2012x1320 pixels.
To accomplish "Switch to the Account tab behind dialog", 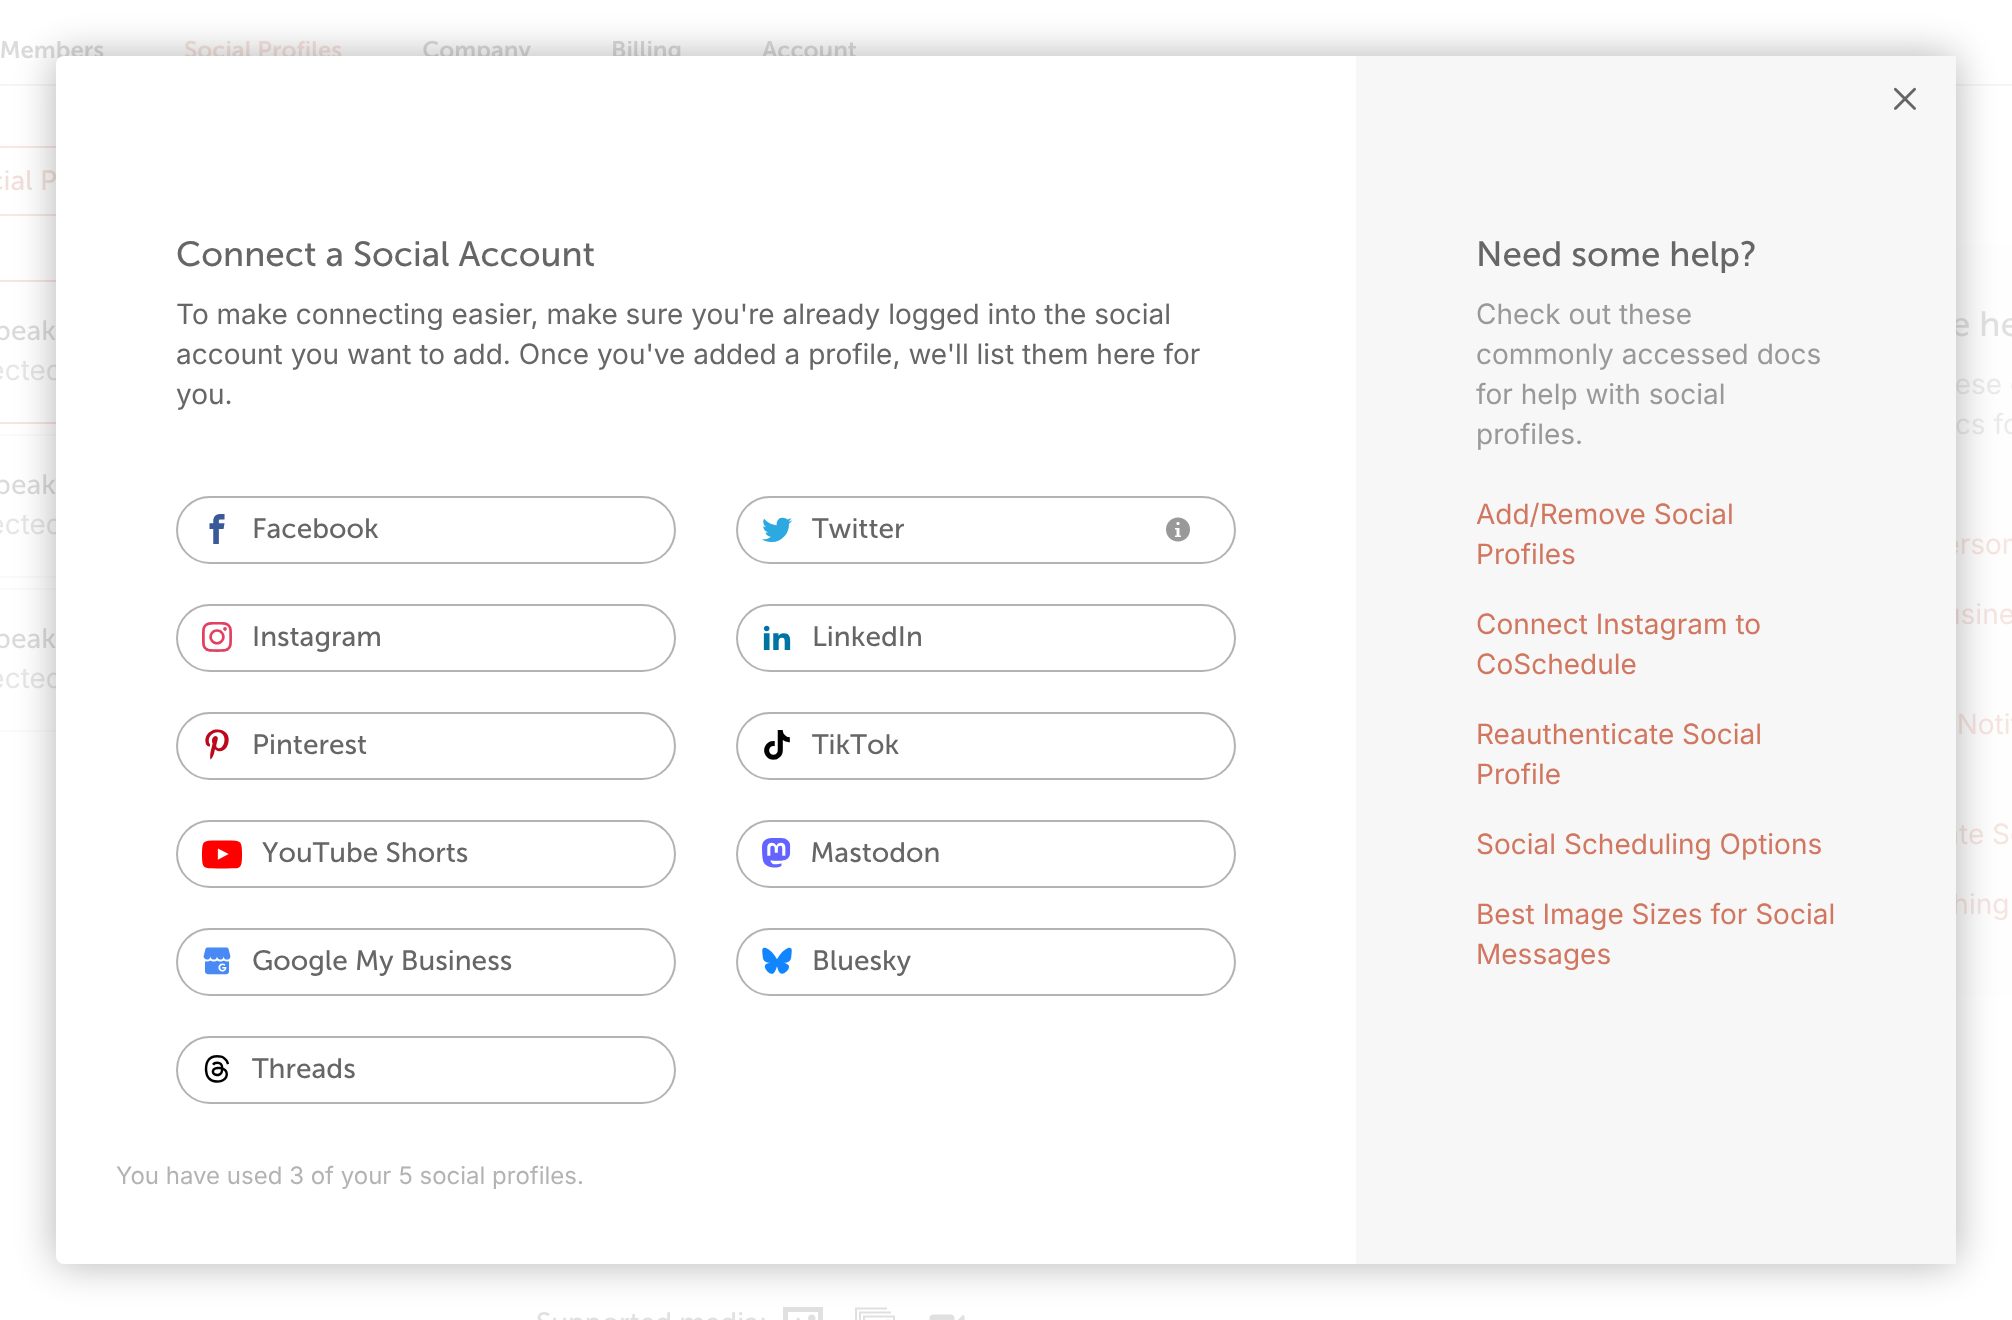I will coord(809,48).
